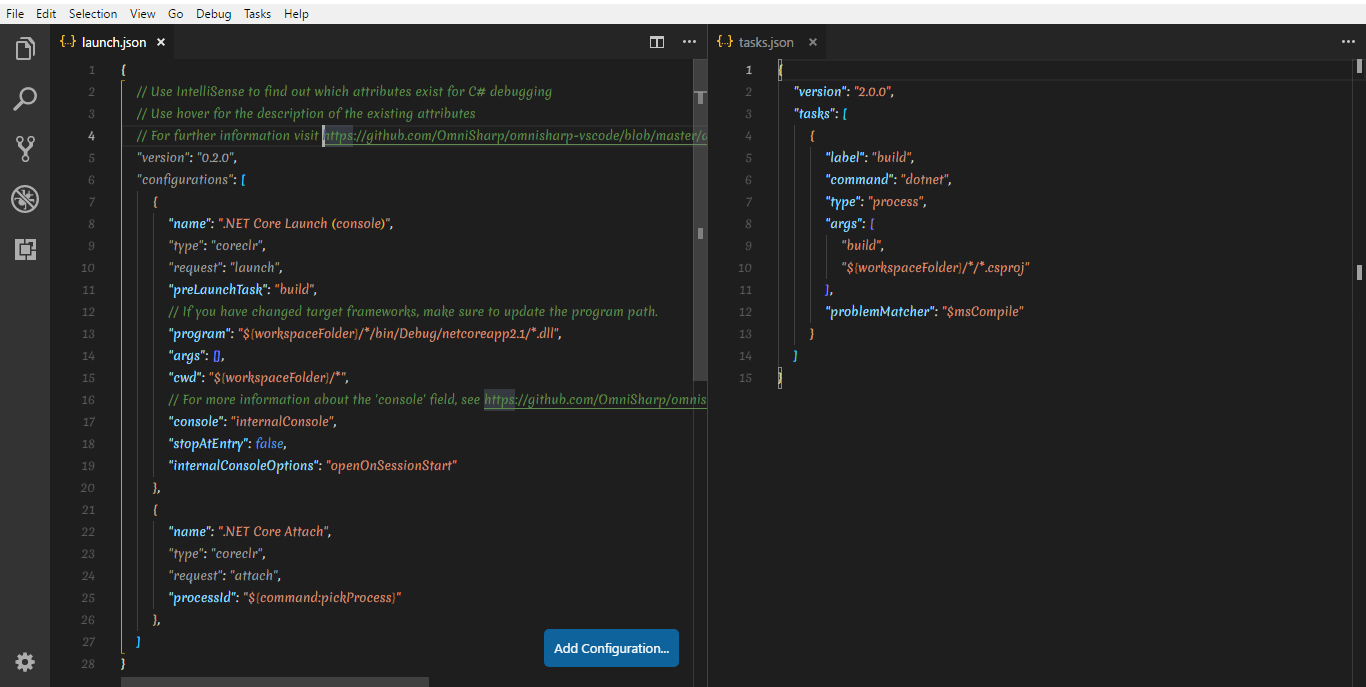Open the console field documentation link
The image size is (1366, 687).
595,399
